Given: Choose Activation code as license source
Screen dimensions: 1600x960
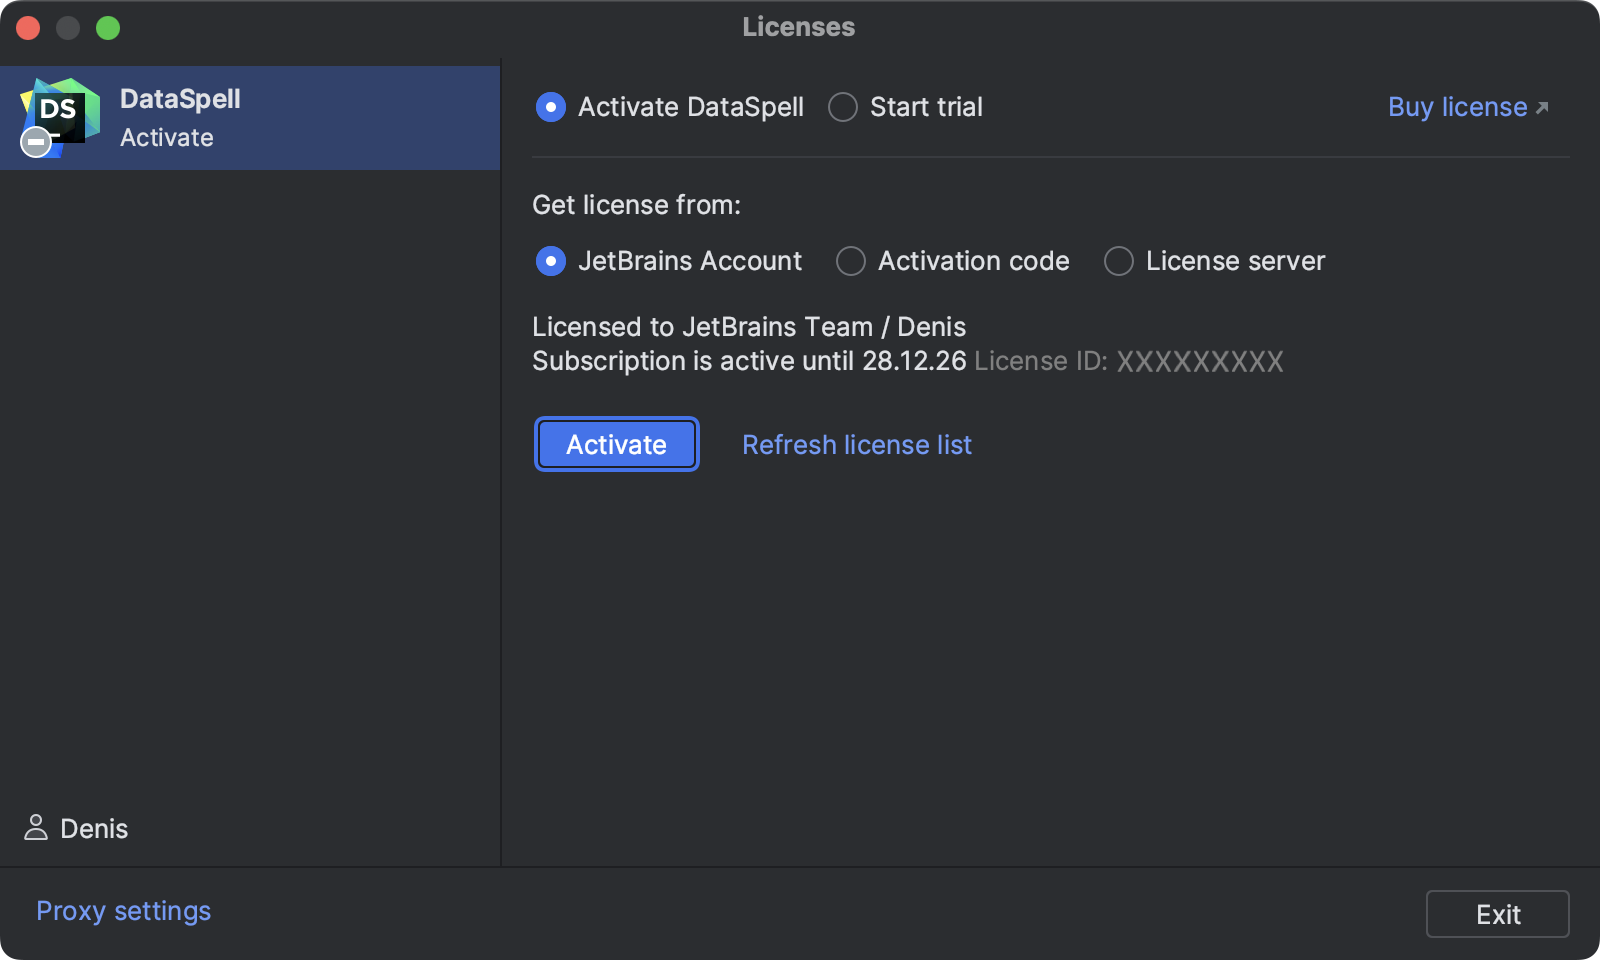Looking at the screenshot, I should pyautogui.click(x=850, y=261).
